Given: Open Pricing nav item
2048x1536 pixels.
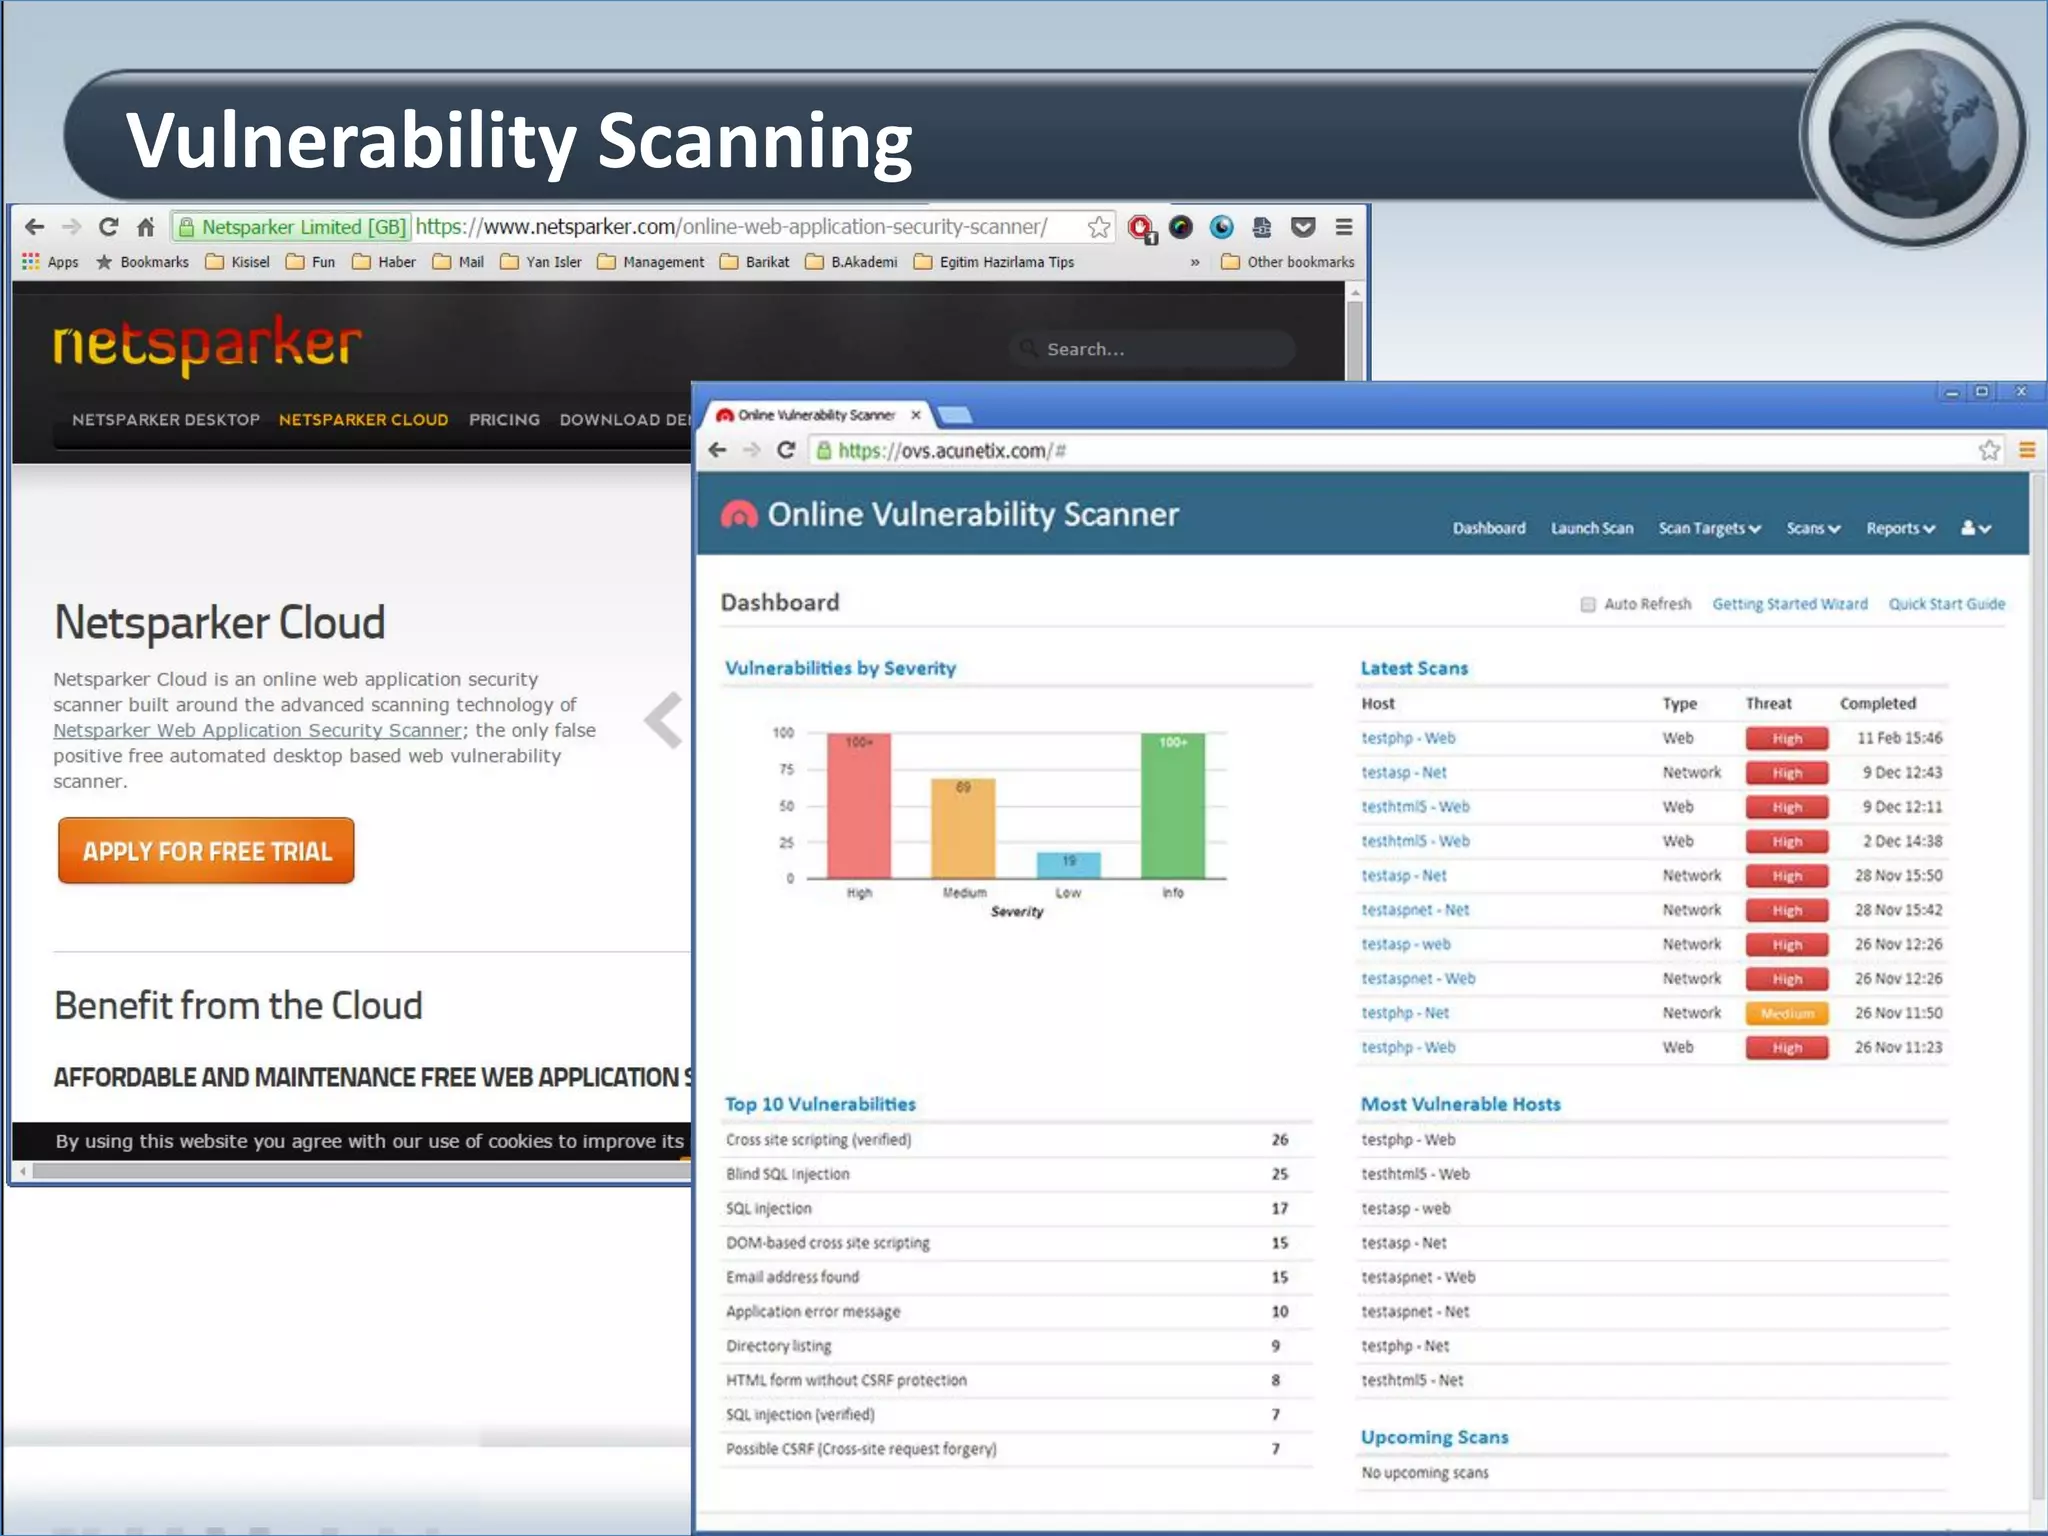Looking at the screenshot, I should click(504, 420).
